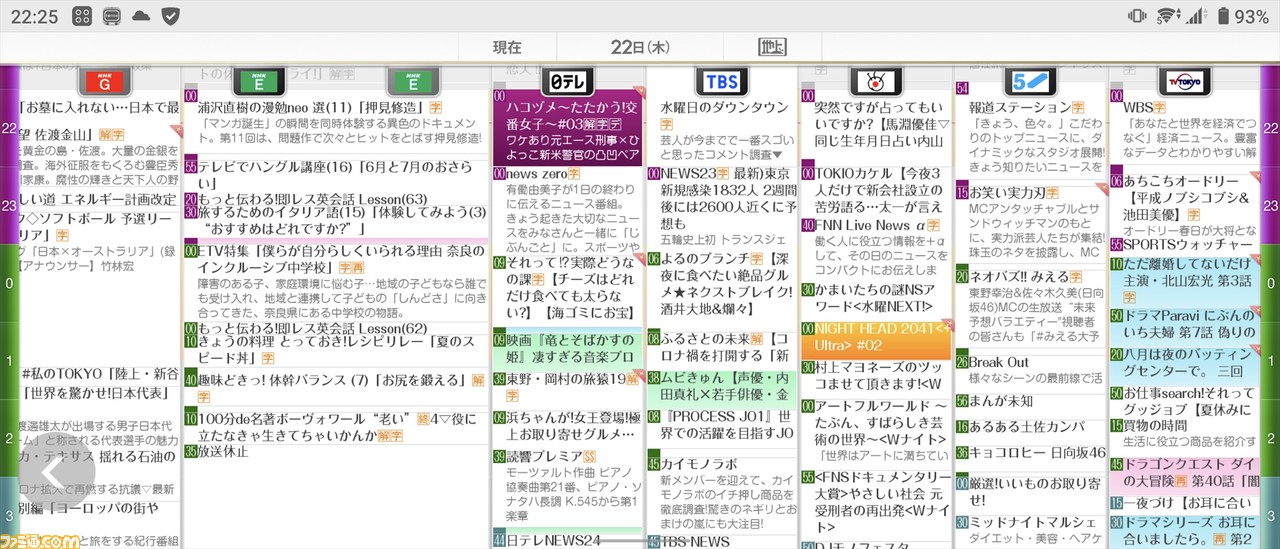The height and width of the screenshot is (549, 1280).
Task: Open the TV Asahi 5 channel logo
Action: point(1030,81)
